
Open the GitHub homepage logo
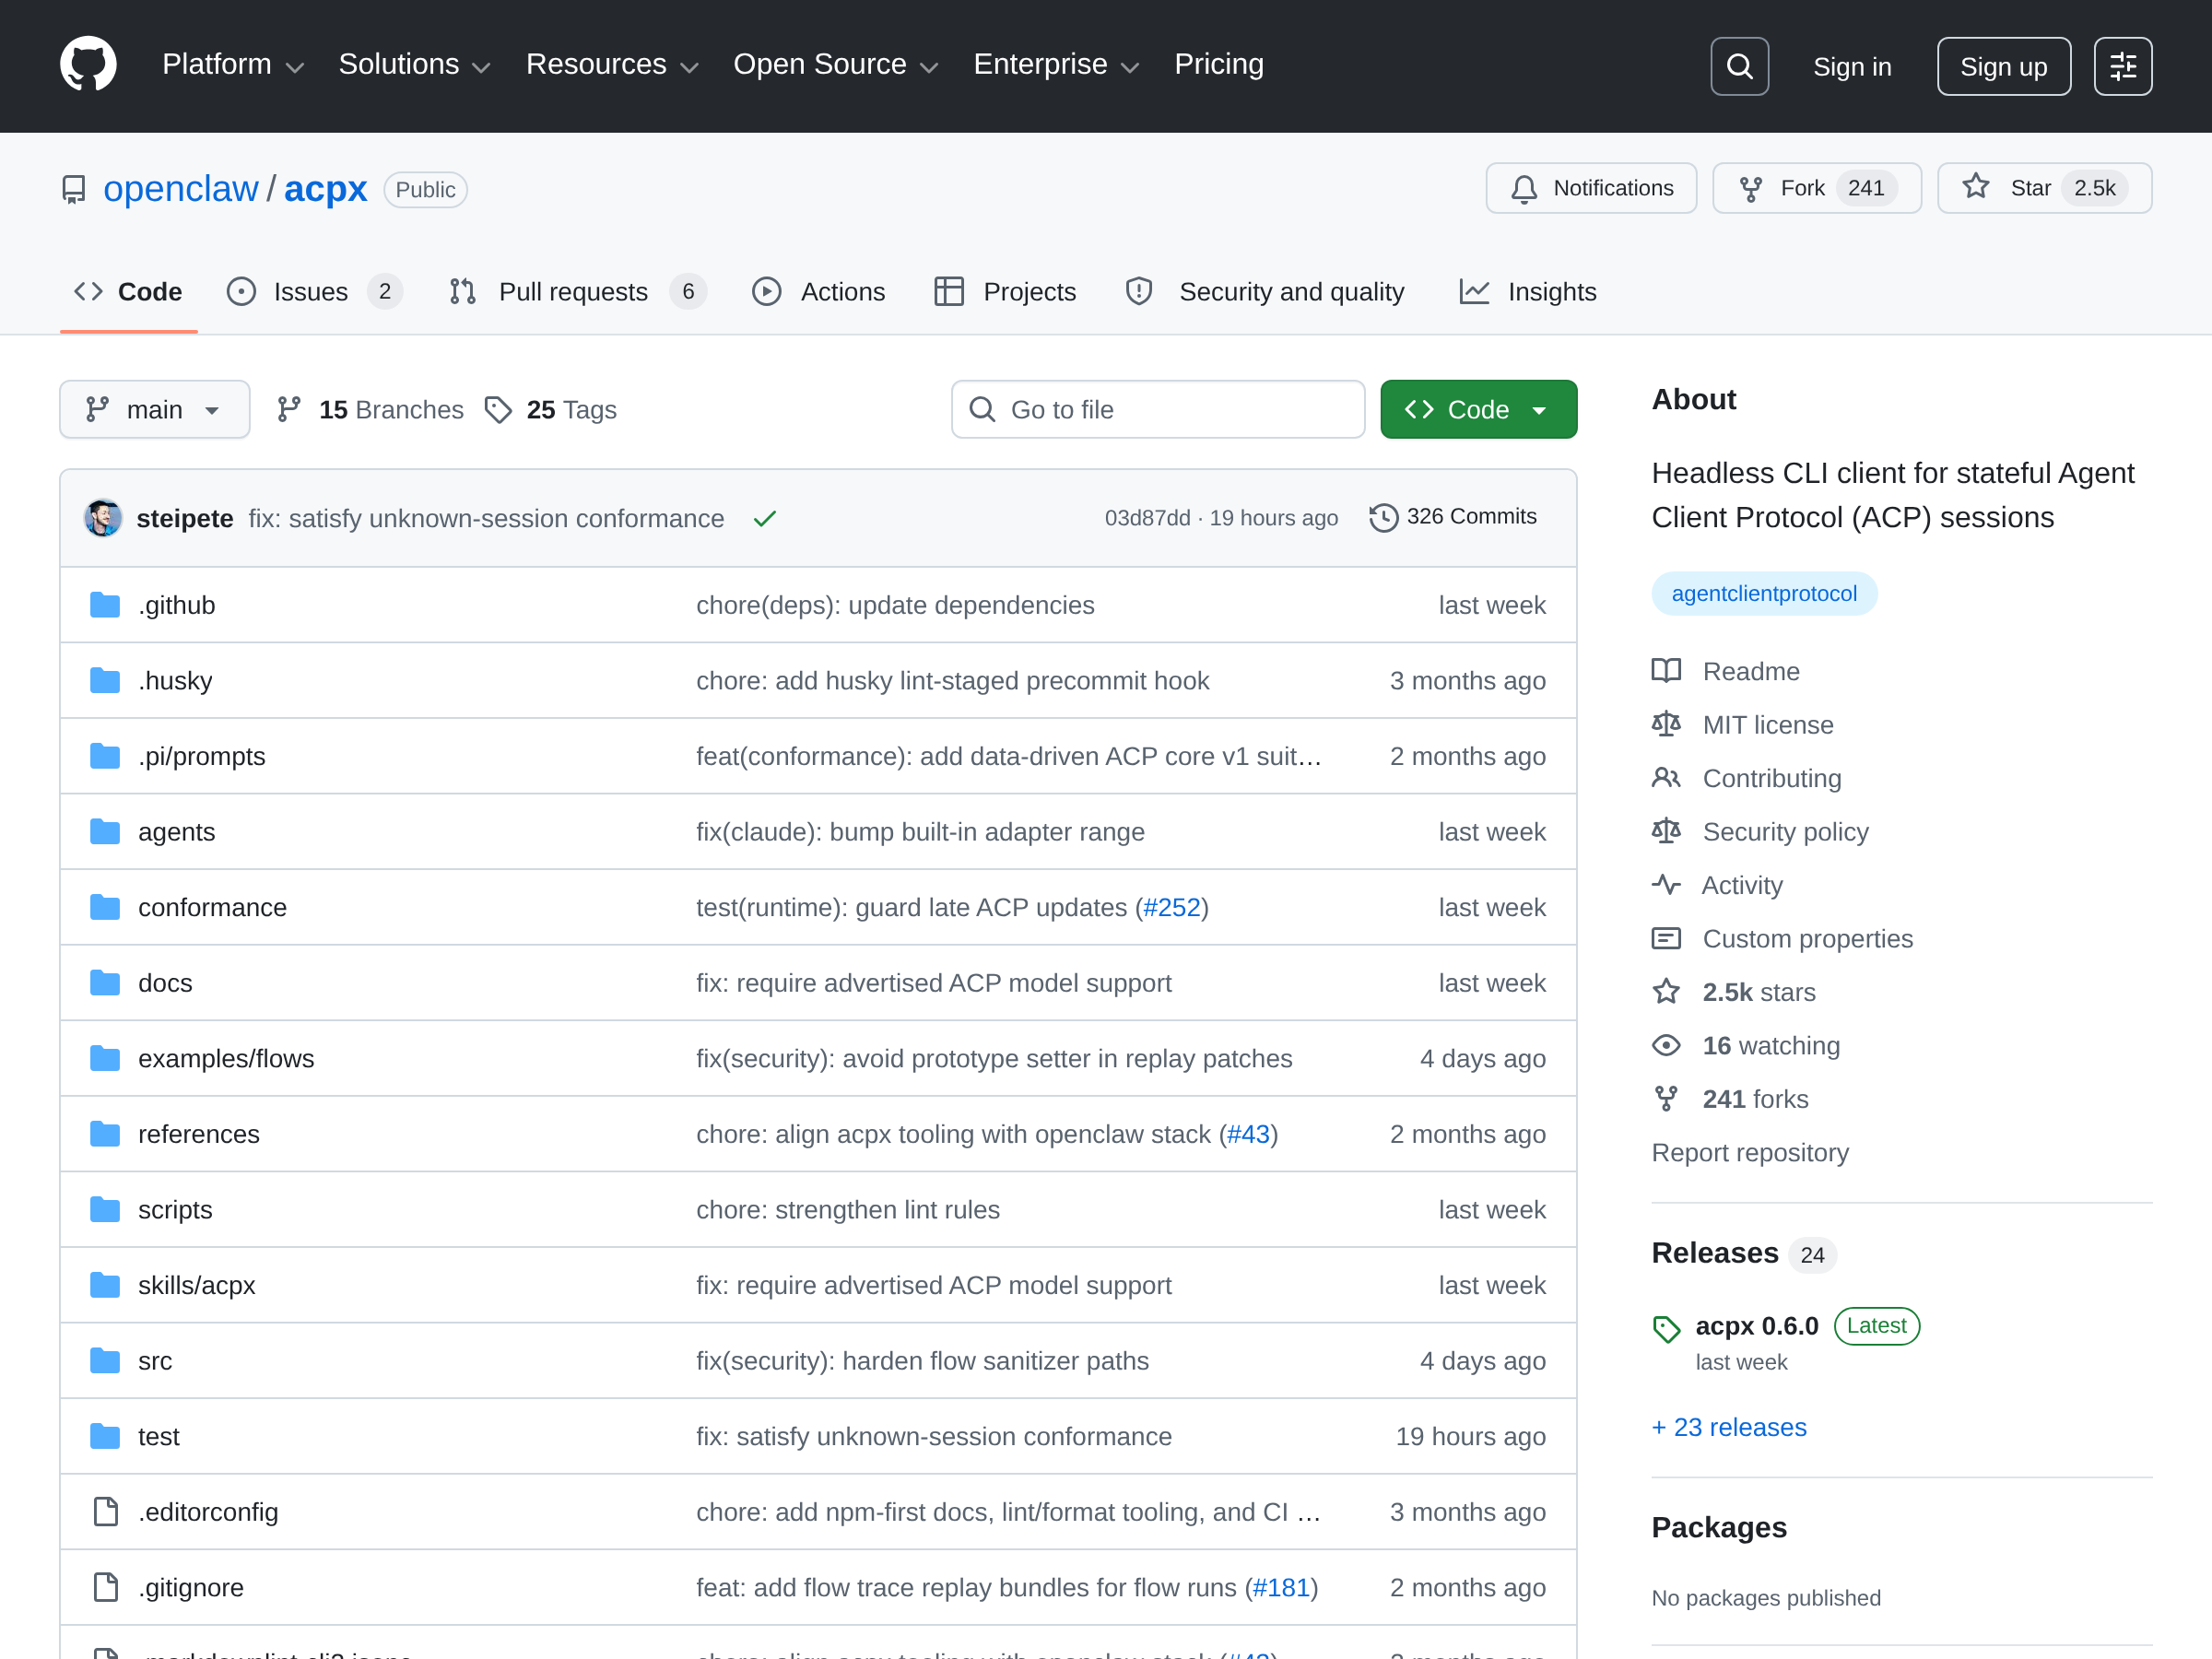(x=88, y=65)
